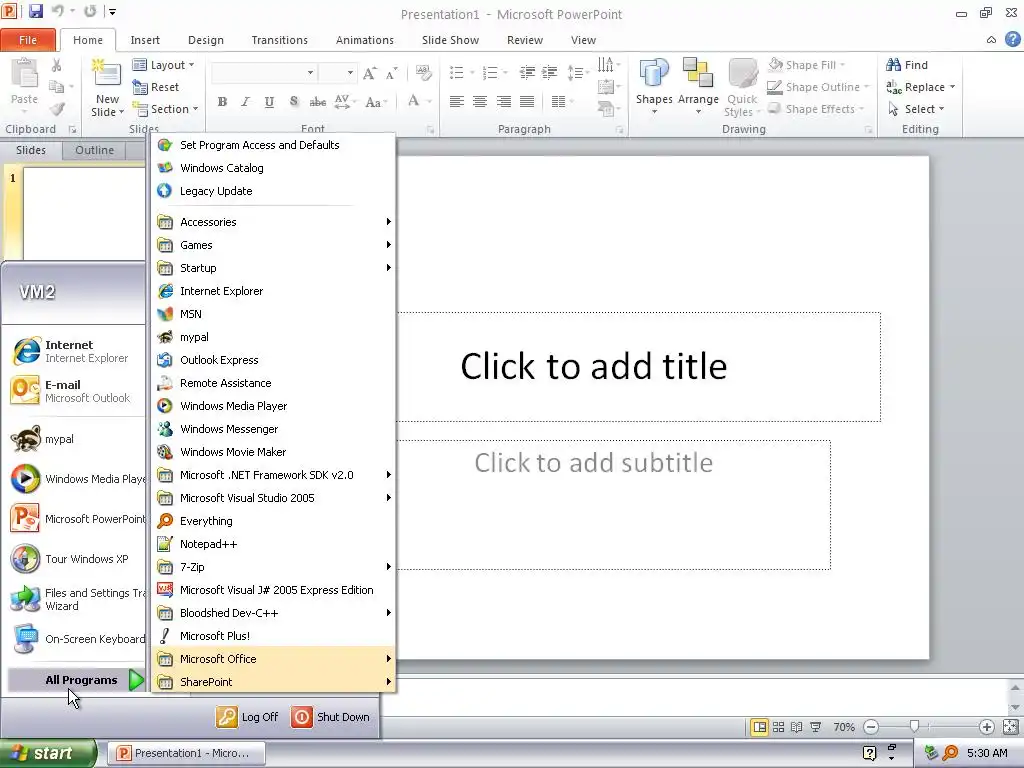Open Microsoft PowerPoint in Start menu pinned list
The width and height of the screenshot is (1024, 768).
click(x=77, y=519)
